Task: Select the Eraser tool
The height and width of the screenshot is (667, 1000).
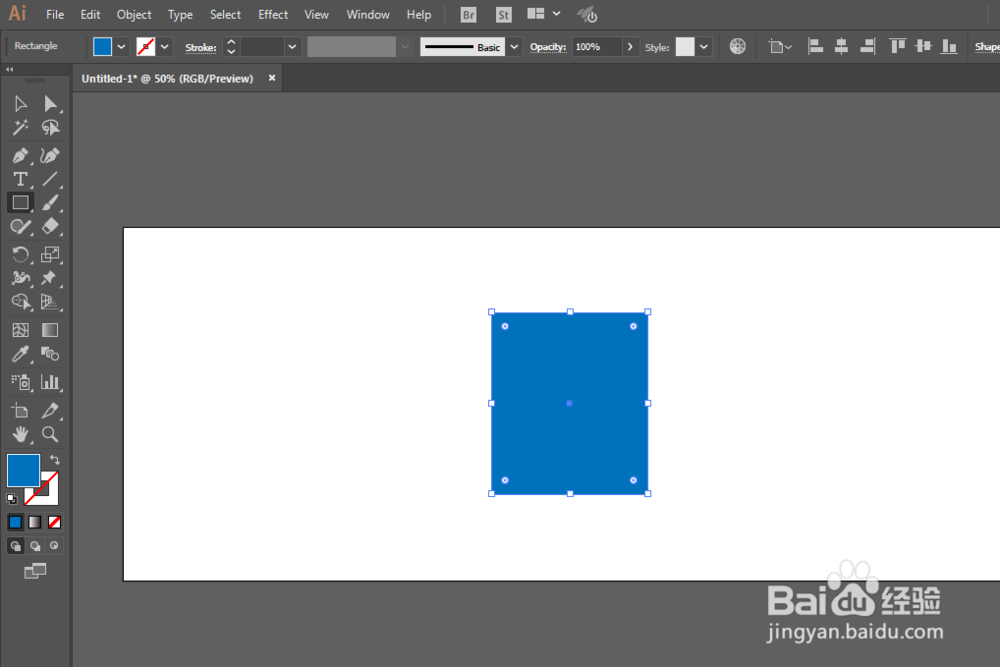Action: [50, 226]
